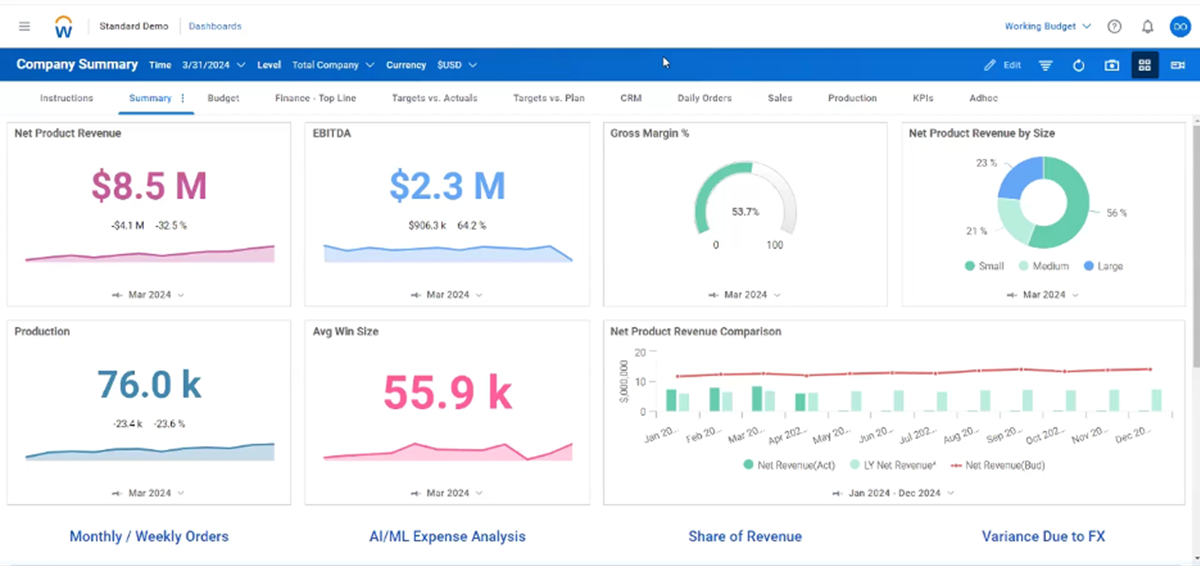Expand the Time 3/31/2024 dropdown
The image size is (1200, 567).
tap(214, 65)
